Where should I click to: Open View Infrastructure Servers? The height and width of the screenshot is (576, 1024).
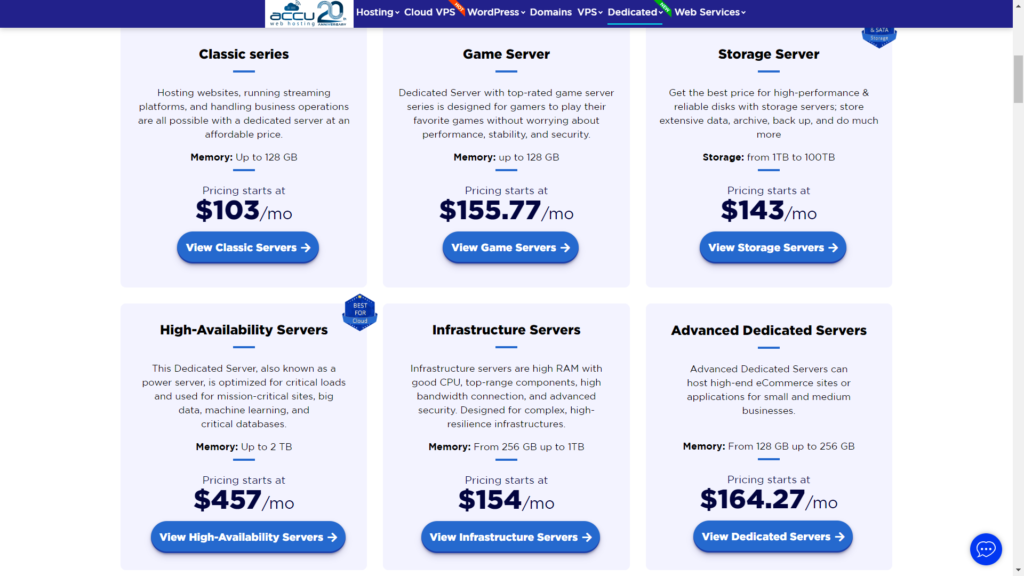pos(510,537)
